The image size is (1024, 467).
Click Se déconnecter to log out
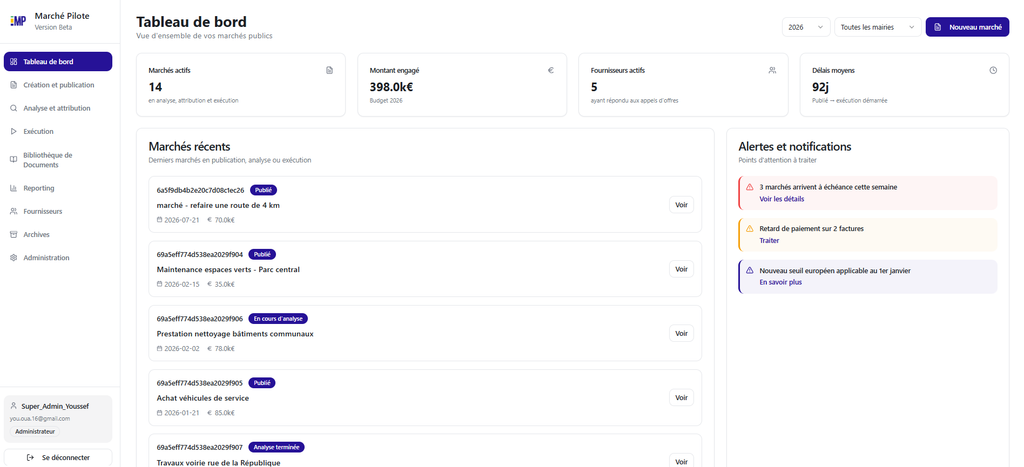(58, 458)
